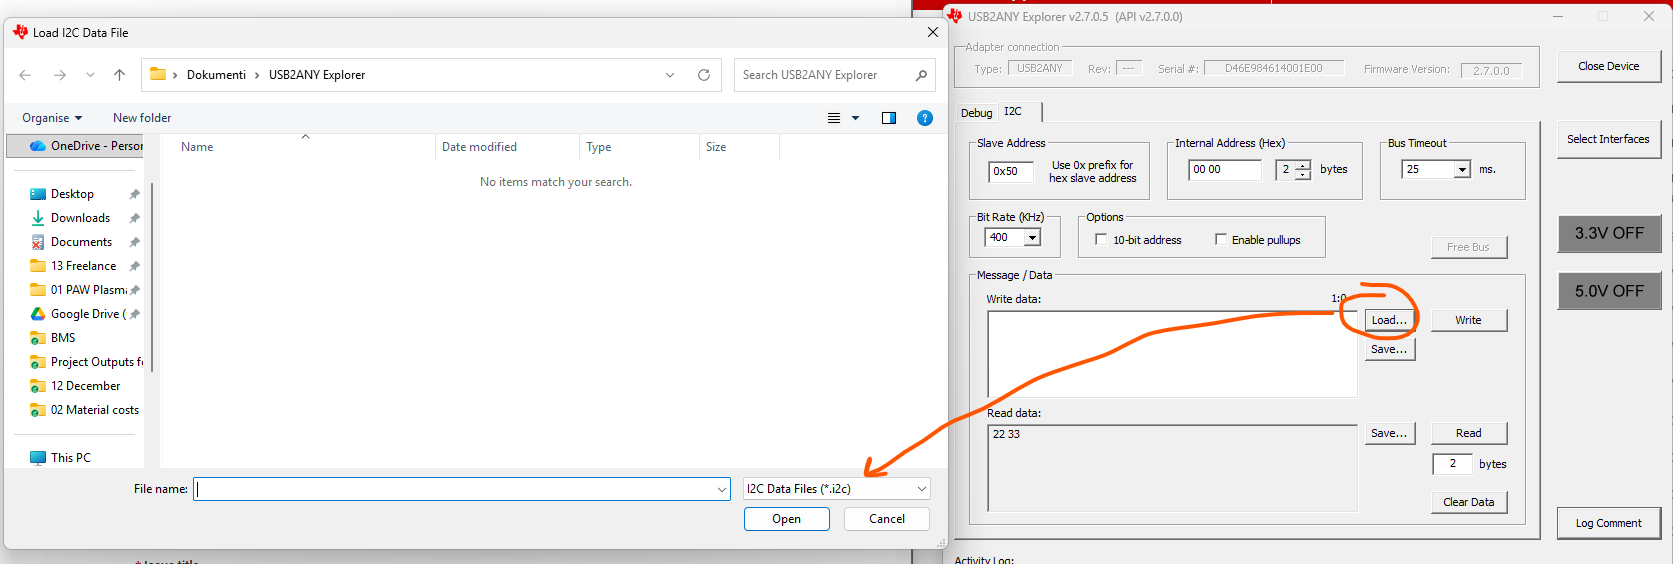Click the Write button
Image resolution: width=1673 pixels, height=564 pixels.
1468,320
